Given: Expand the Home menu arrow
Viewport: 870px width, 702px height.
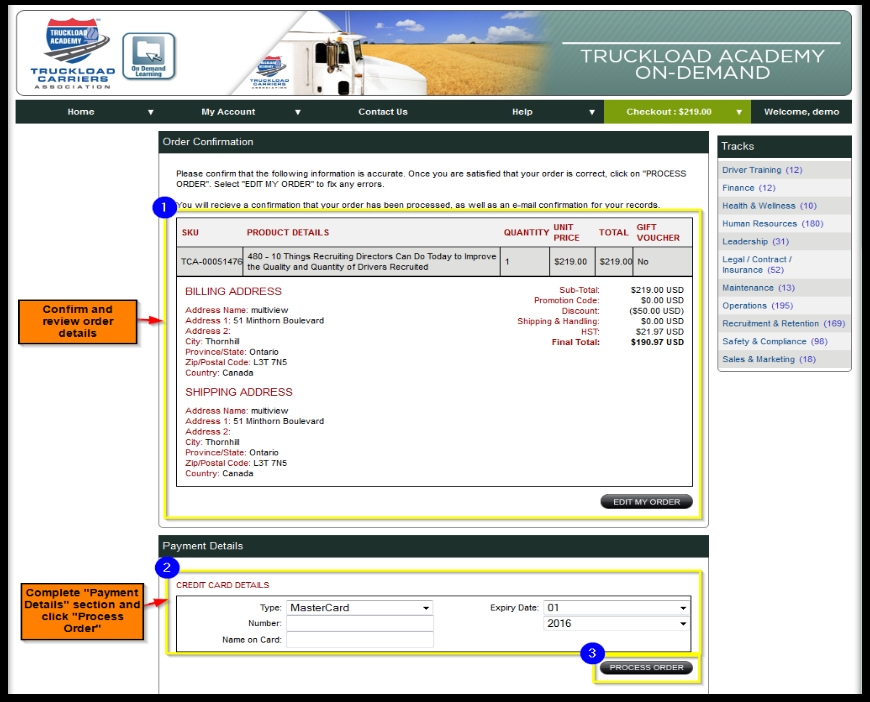Looking at the screenshot, I should point(151,112).
